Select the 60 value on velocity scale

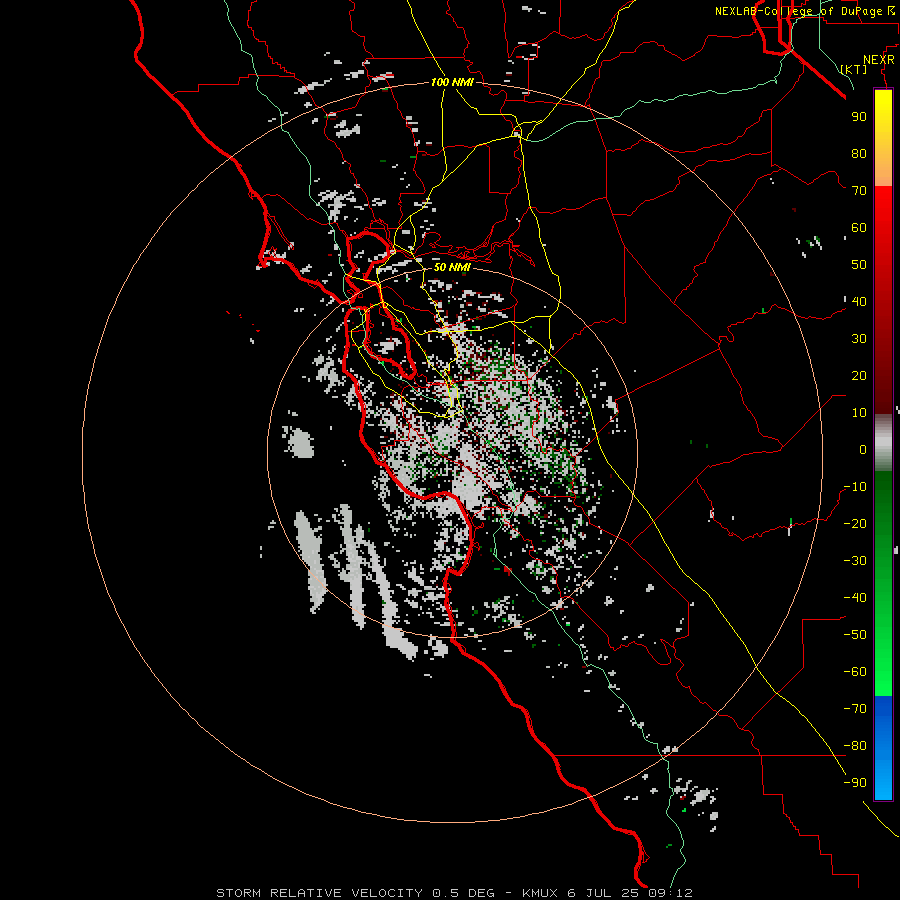859,228
